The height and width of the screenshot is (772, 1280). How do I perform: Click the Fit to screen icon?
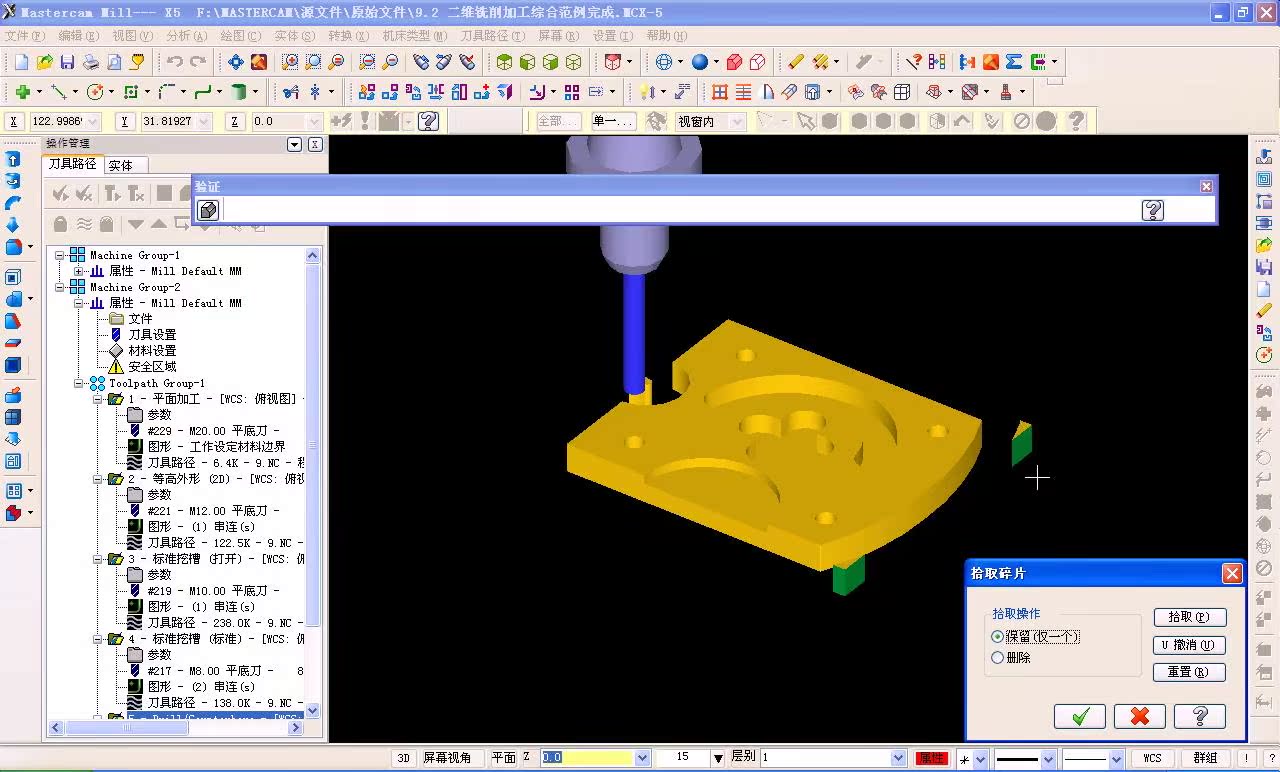pos(235,62)
